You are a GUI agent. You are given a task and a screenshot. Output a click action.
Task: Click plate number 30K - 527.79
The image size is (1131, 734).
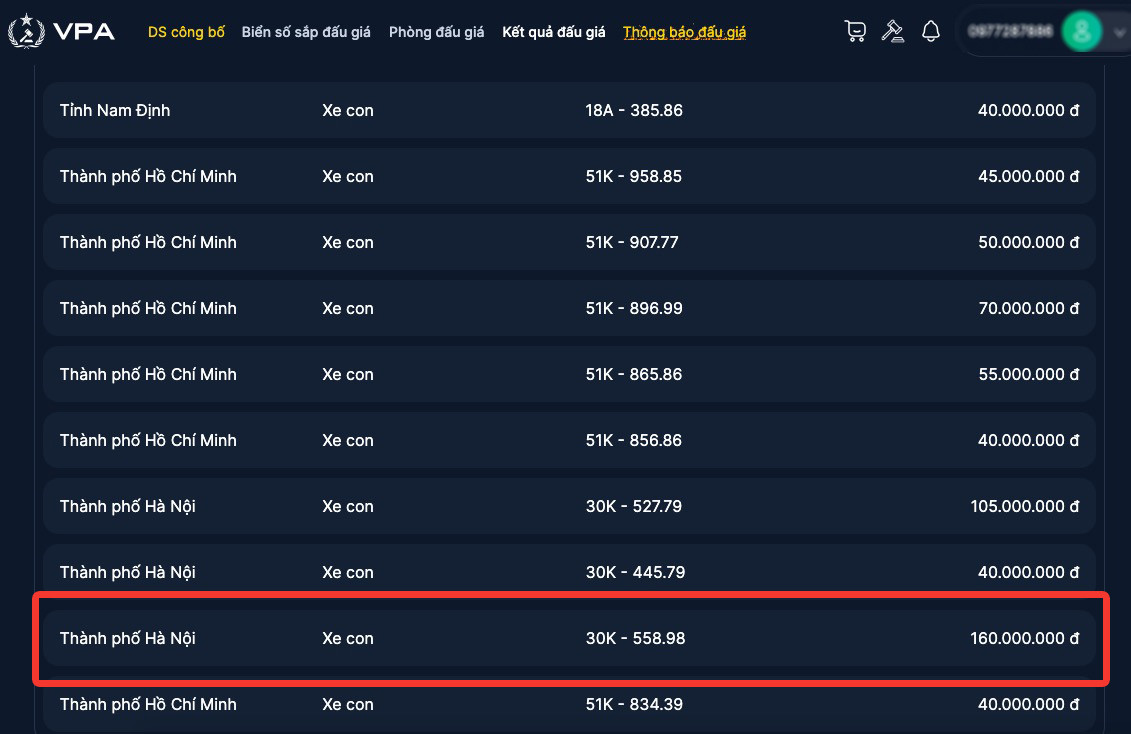633,506
